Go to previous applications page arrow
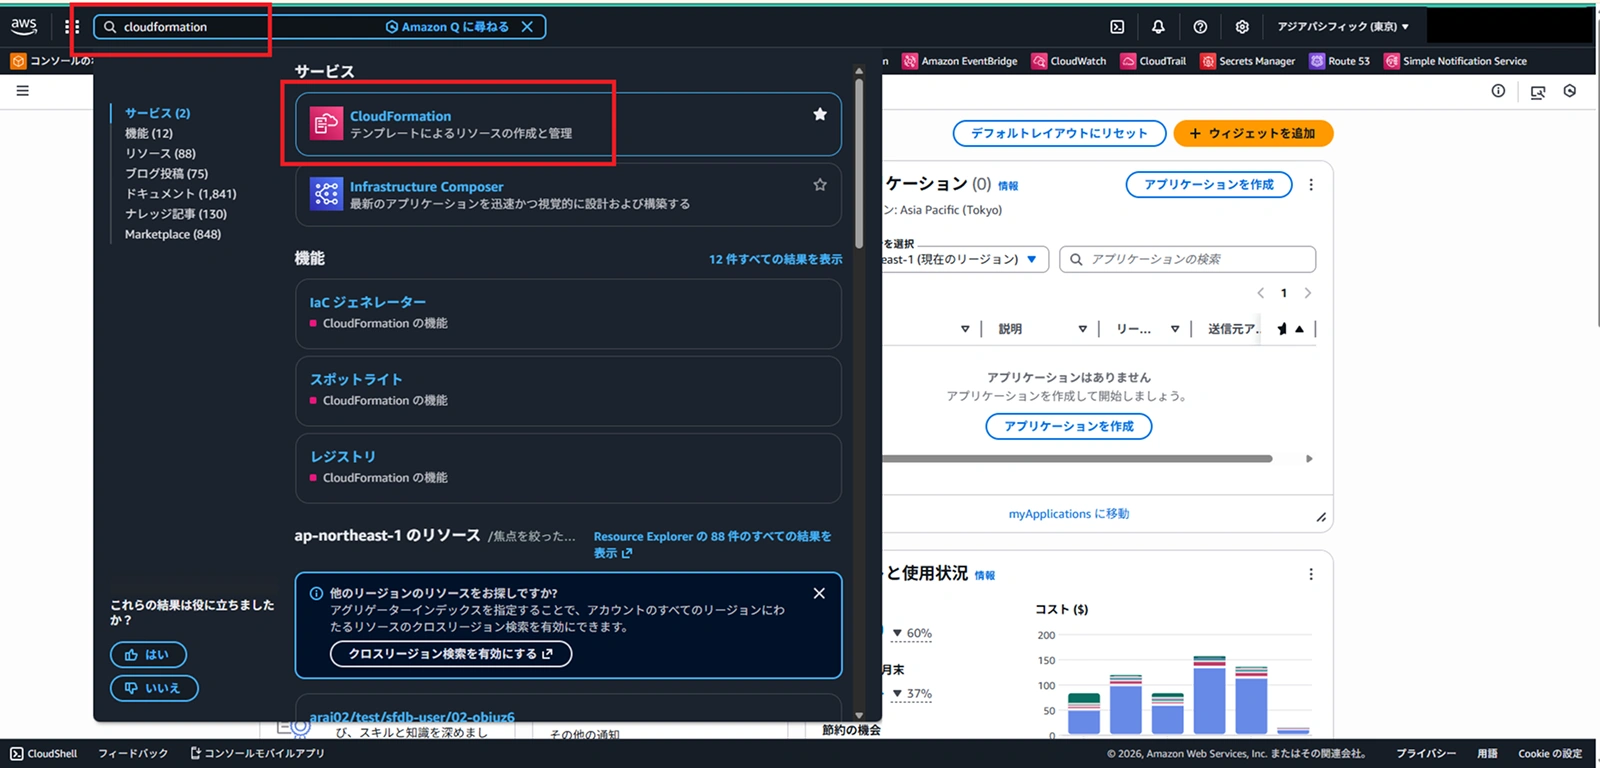The width and height of the screenshot is (1600, 768). click(x=1260, y=293)
